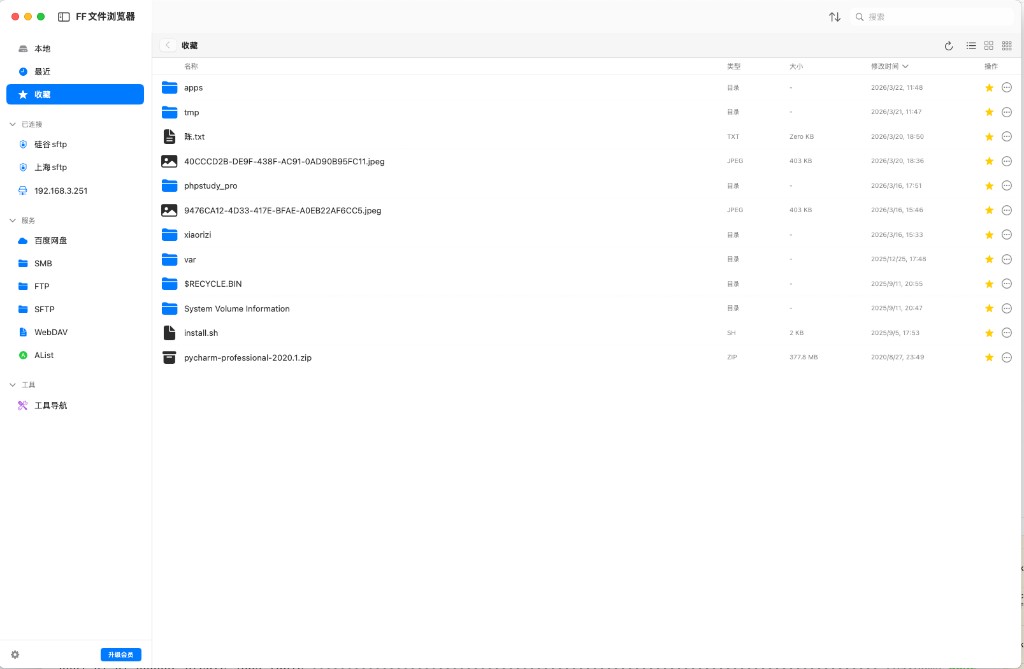Click the refresh icon in the toolbar
This screenshot has height=669, width=1024.
[x=949, y=46]
